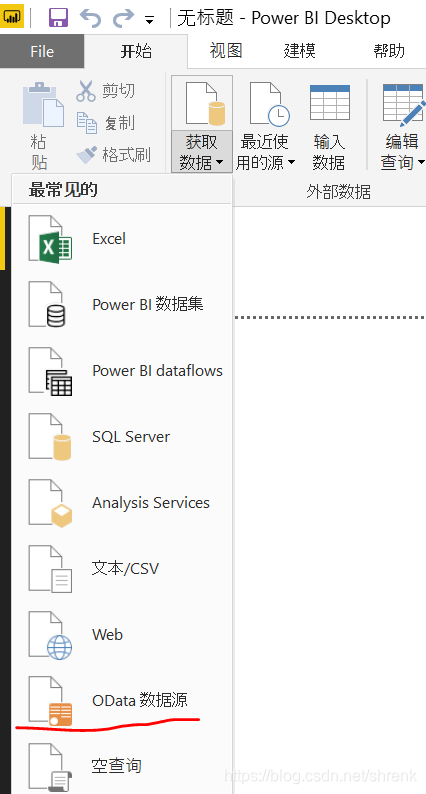Choose SQL Server data source
This screenshot has width=426, height=794.
122,436
